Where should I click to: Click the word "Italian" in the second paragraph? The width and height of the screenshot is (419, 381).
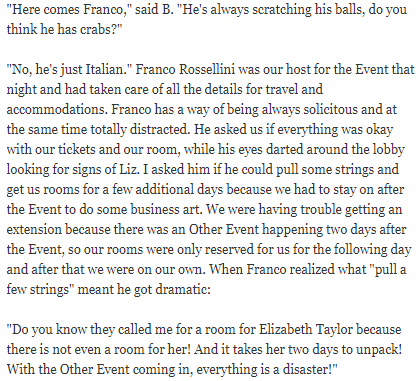click(x=106, y=69)
